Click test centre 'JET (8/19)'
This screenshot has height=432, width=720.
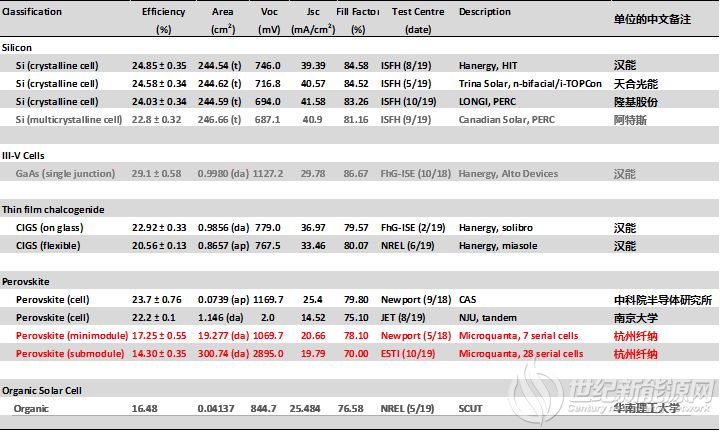[x=403, y=318]
